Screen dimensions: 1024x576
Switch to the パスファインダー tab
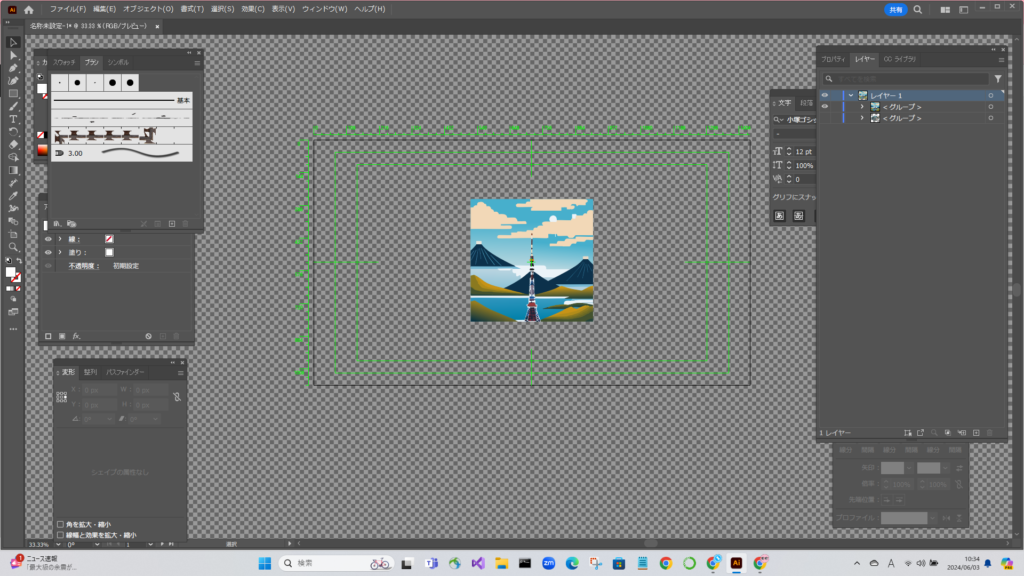pos(126,372)
